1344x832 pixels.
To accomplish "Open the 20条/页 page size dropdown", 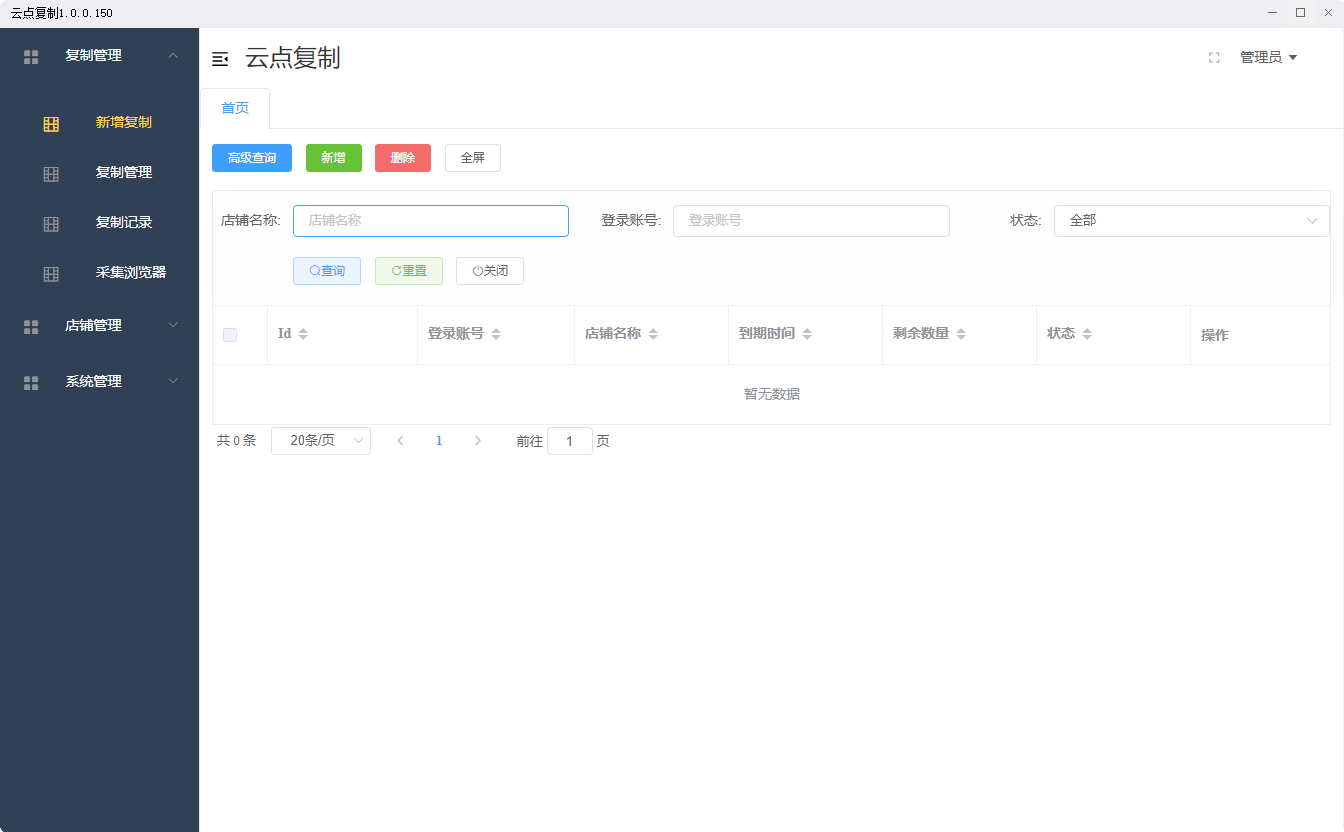I will (320, 440).
